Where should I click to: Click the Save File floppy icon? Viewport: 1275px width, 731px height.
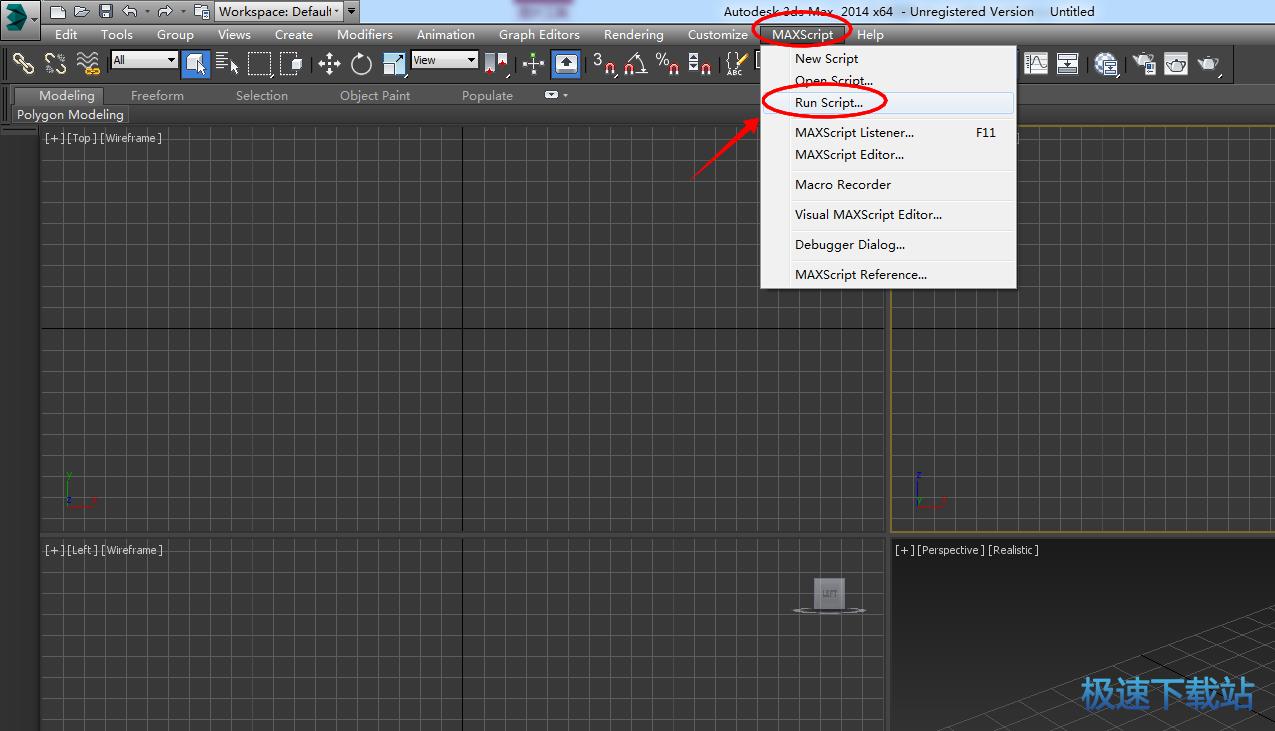click(105, 12)
